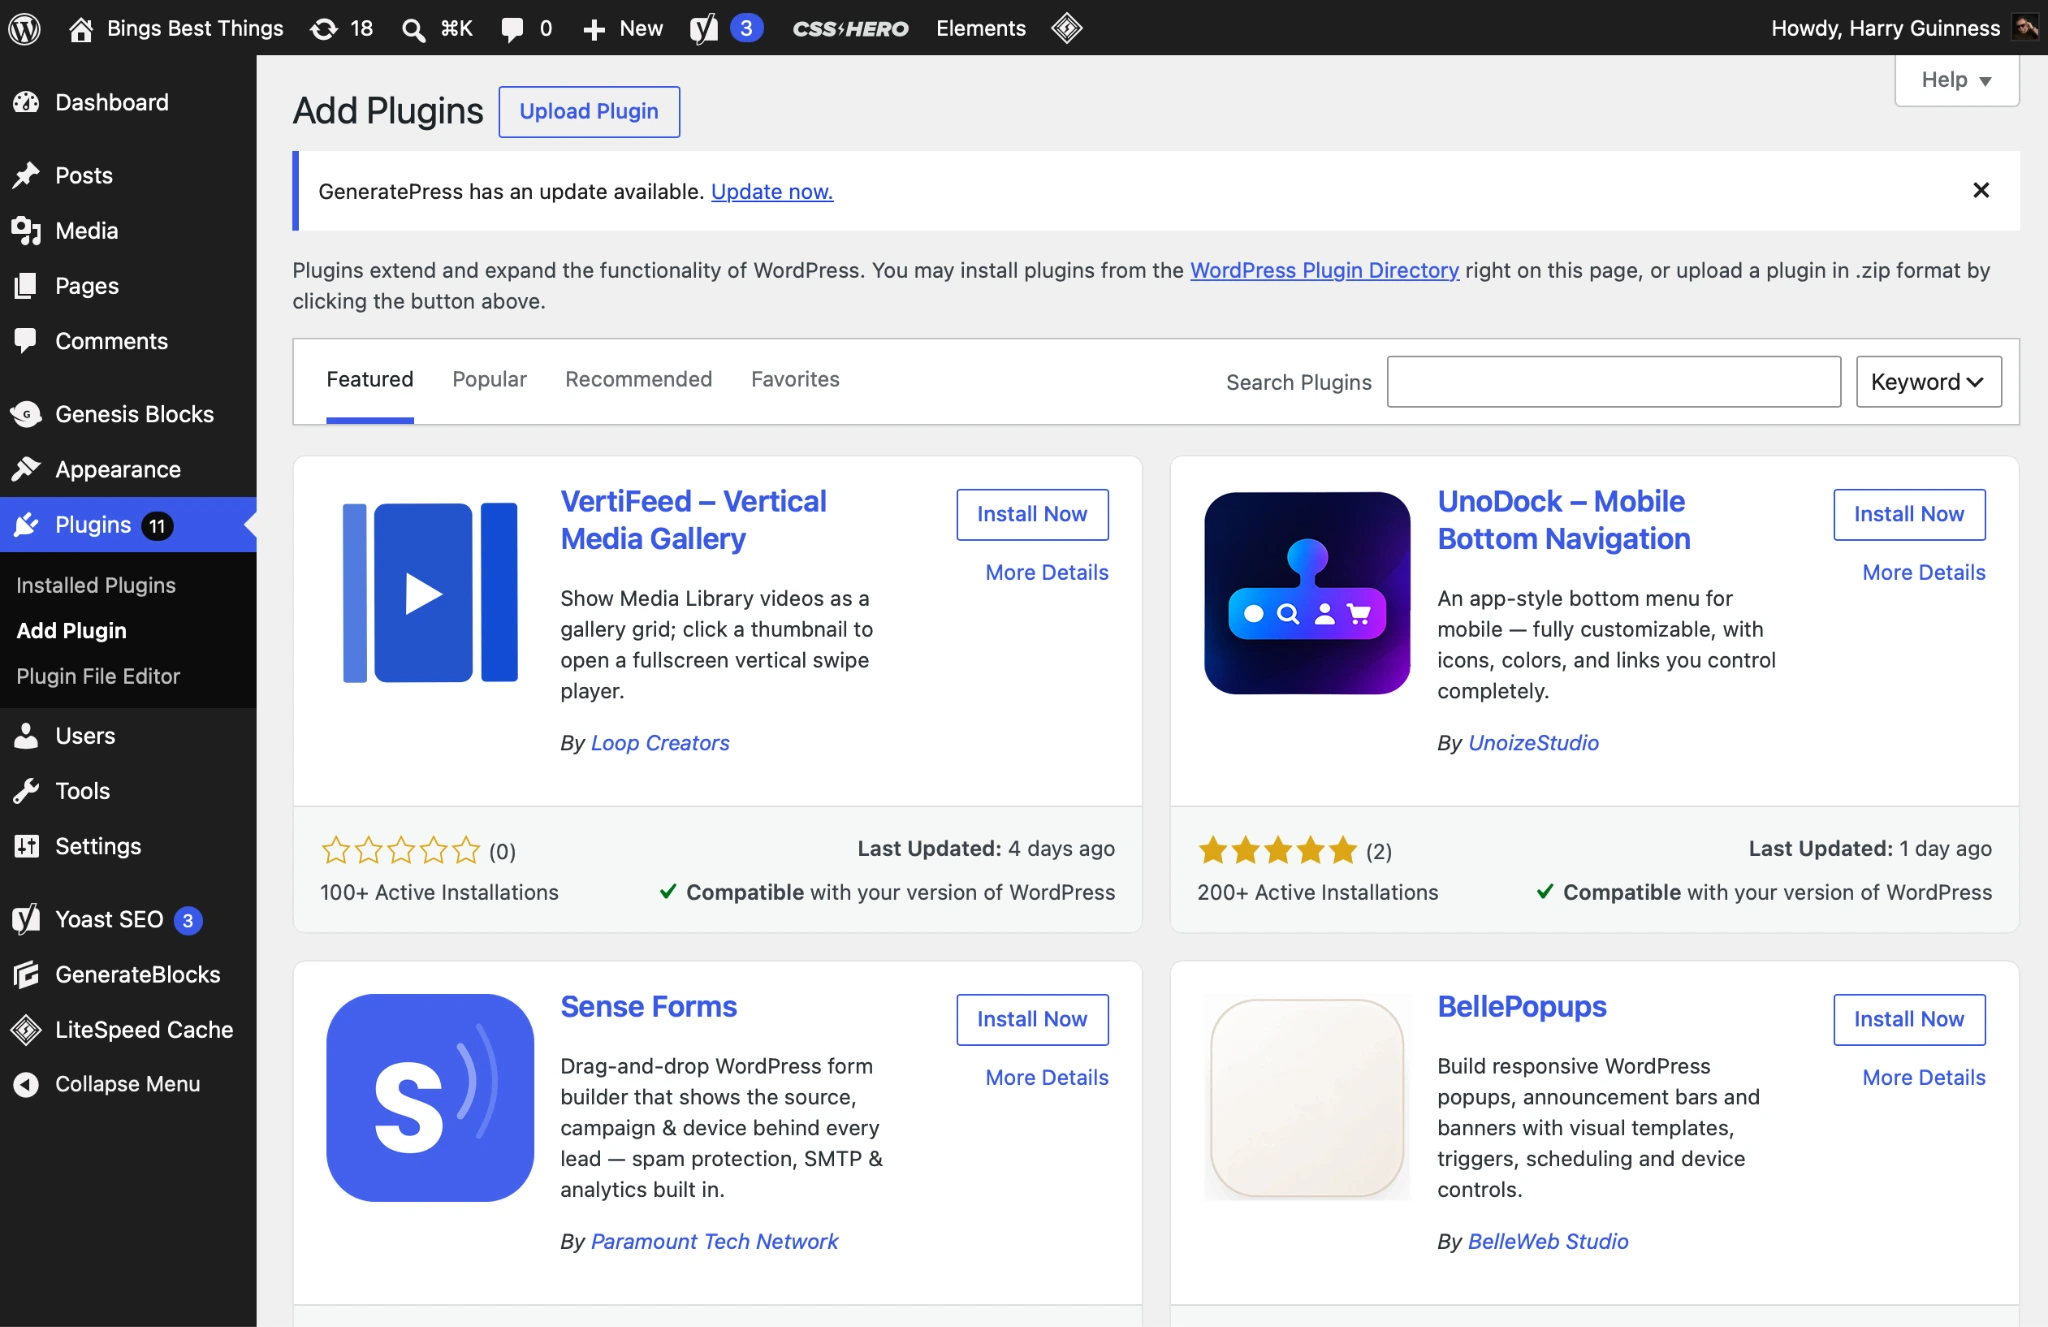
Task: Click the Users icon in the sidebar
Action: (27, 736)
